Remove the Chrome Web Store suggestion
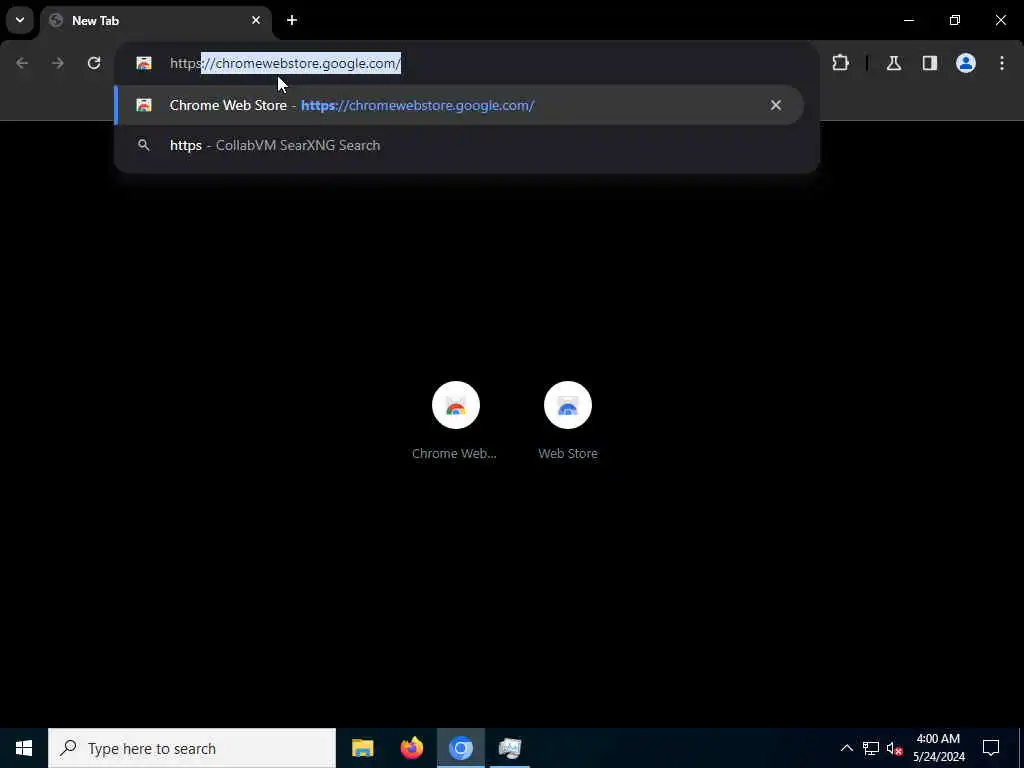This screenshot has width=1024, height=768. pyautogui.click(x=776, y=105)
